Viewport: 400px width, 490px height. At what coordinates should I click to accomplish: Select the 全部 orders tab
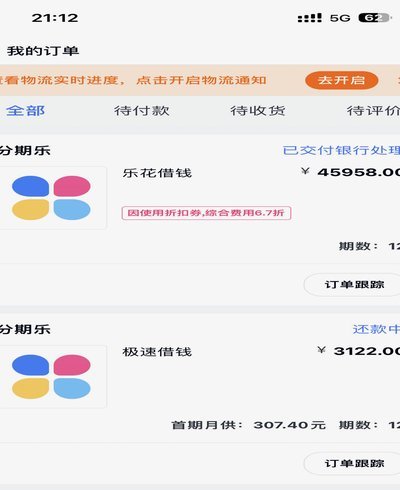coord(26,111)
